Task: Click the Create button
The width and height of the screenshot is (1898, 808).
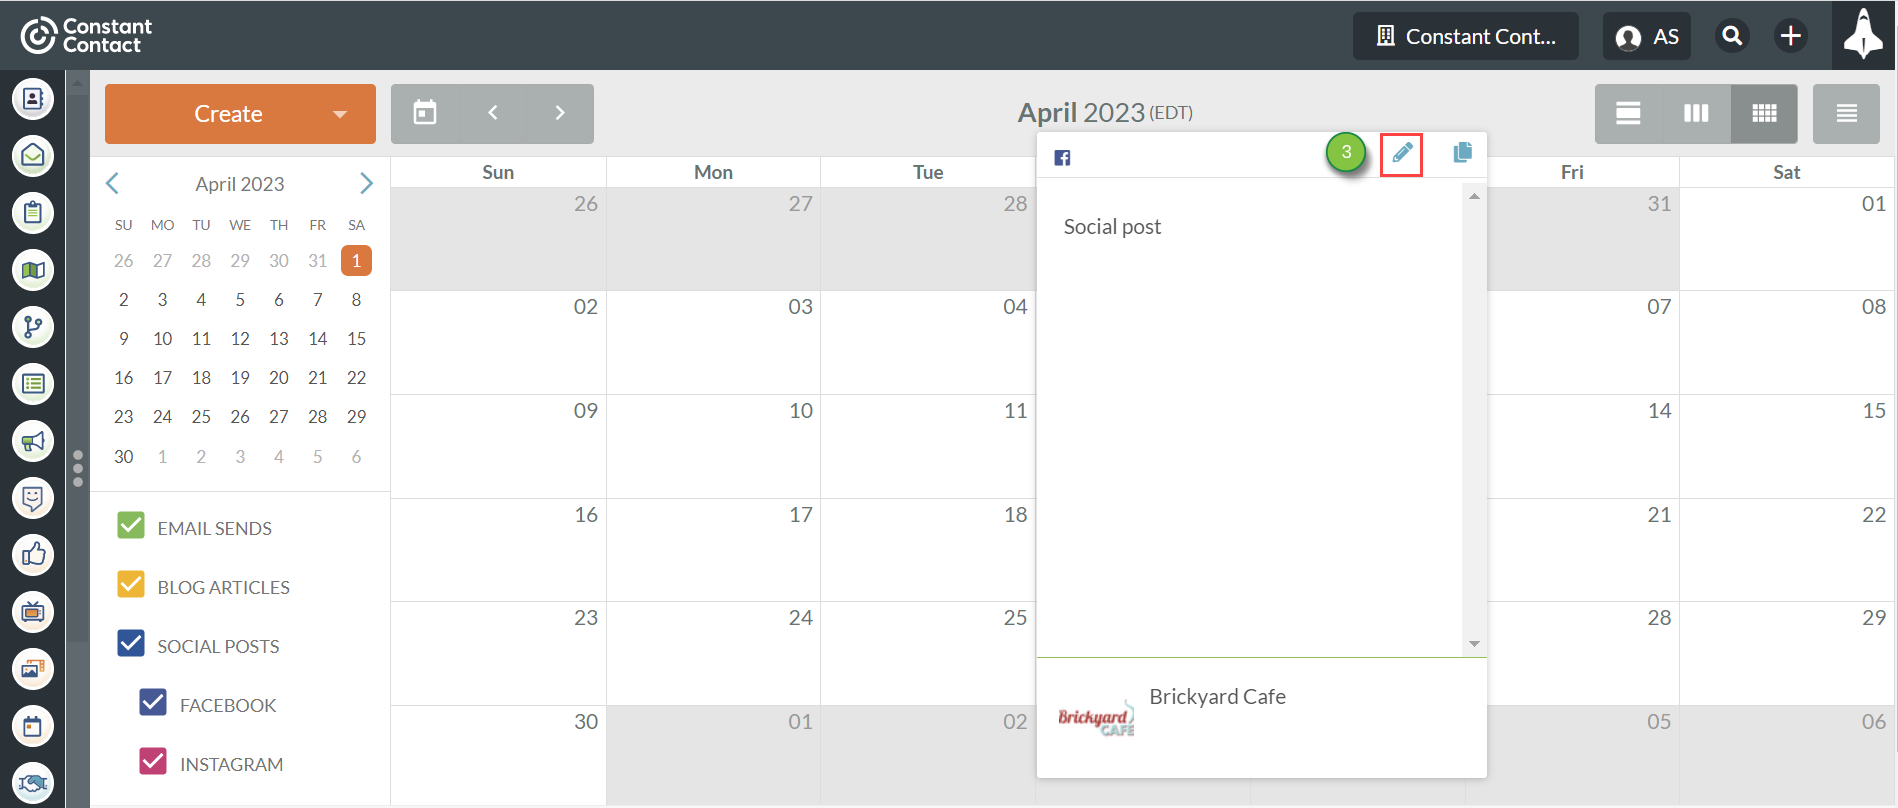Action: (228, 114)
